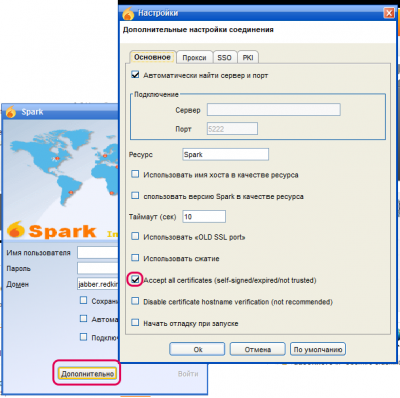Toggle the Сохран... checkbox in Spark login window
Screen dimensions: 400x398
pyautogui.click(x=83, y=300)
